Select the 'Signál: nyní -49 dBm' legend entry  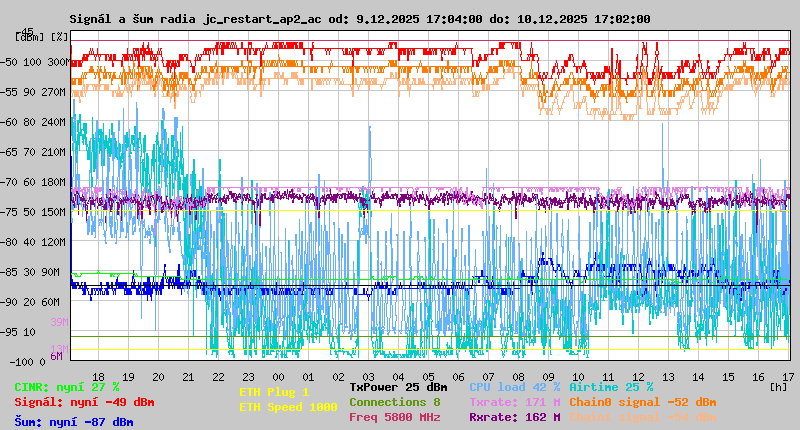(84, 402)
